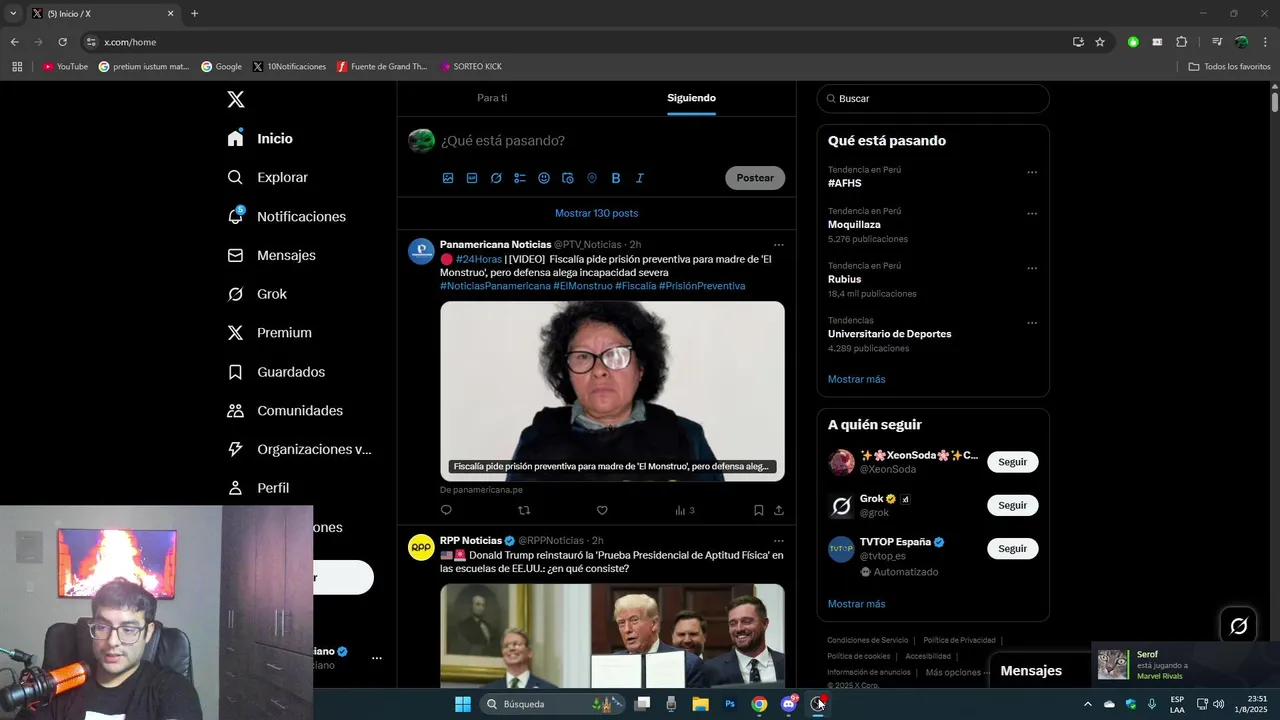The image size is (1280, 720).
Task: Bookmark this page with star icon
Action: [1100, 42]
